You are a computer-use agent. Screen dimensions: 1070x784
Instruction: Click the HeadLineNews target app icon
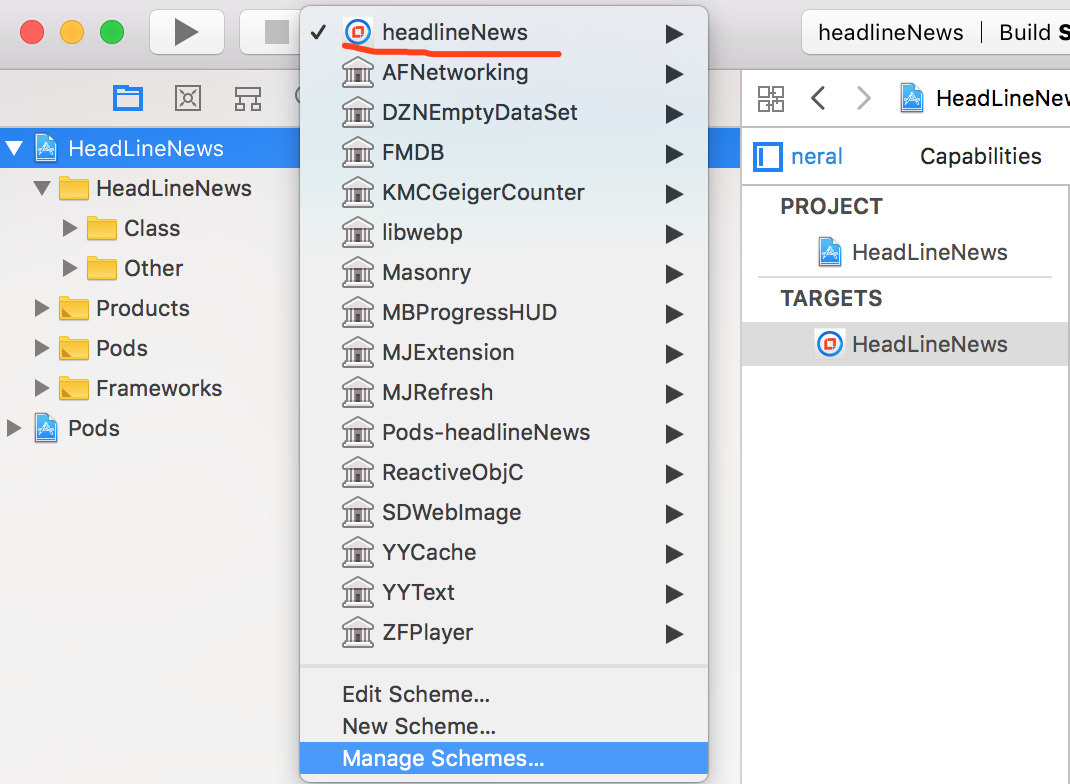pos(830,344)
